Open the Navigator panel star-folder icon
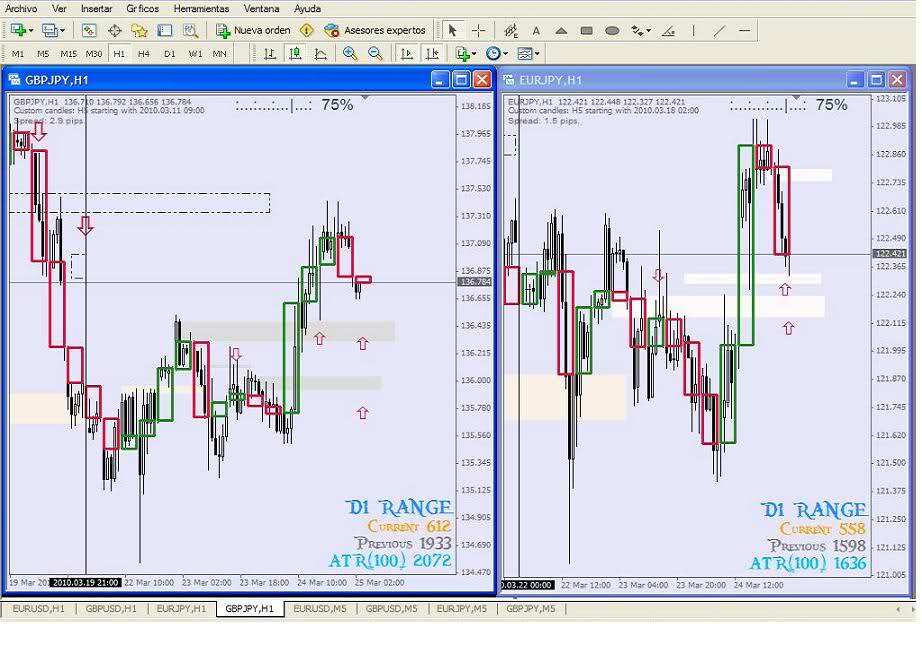 coord(140,31)
